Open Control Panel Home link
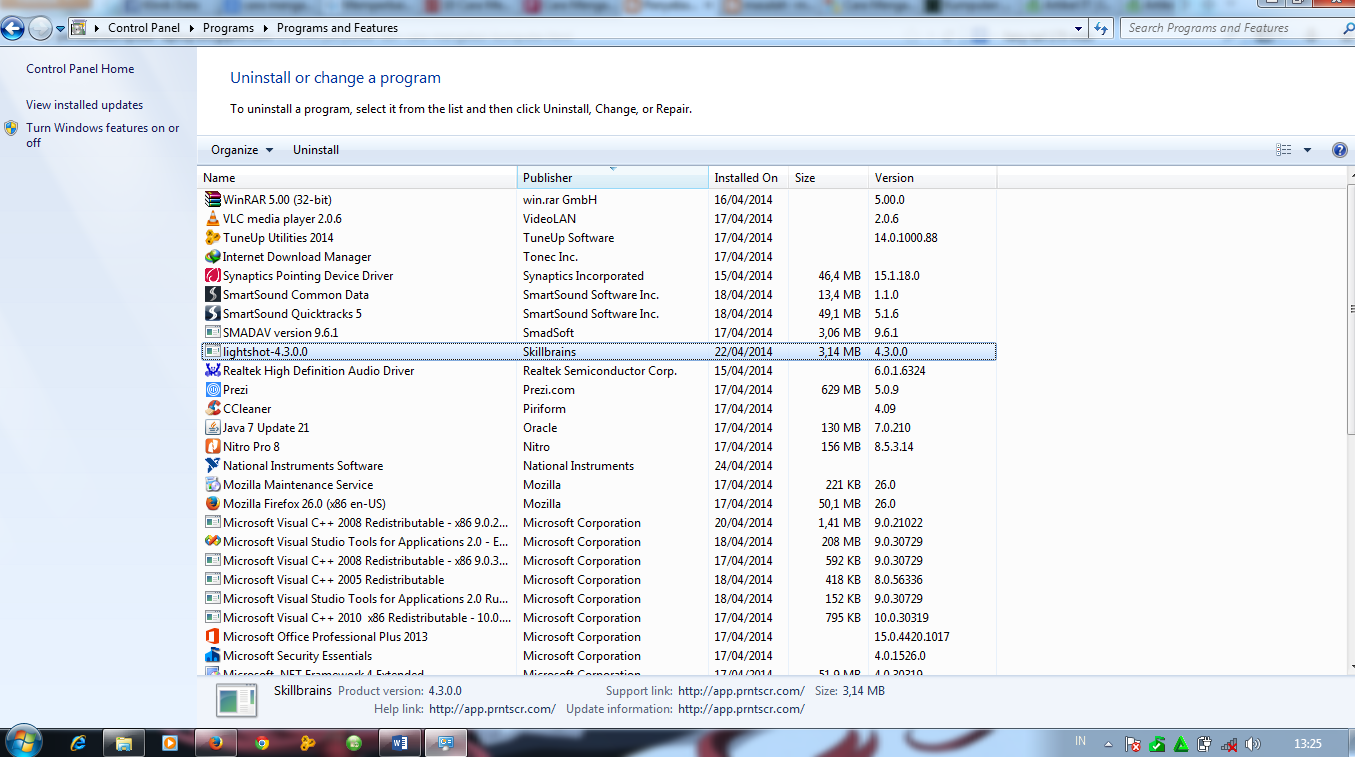1355x757 pixels. click(80, 69)
